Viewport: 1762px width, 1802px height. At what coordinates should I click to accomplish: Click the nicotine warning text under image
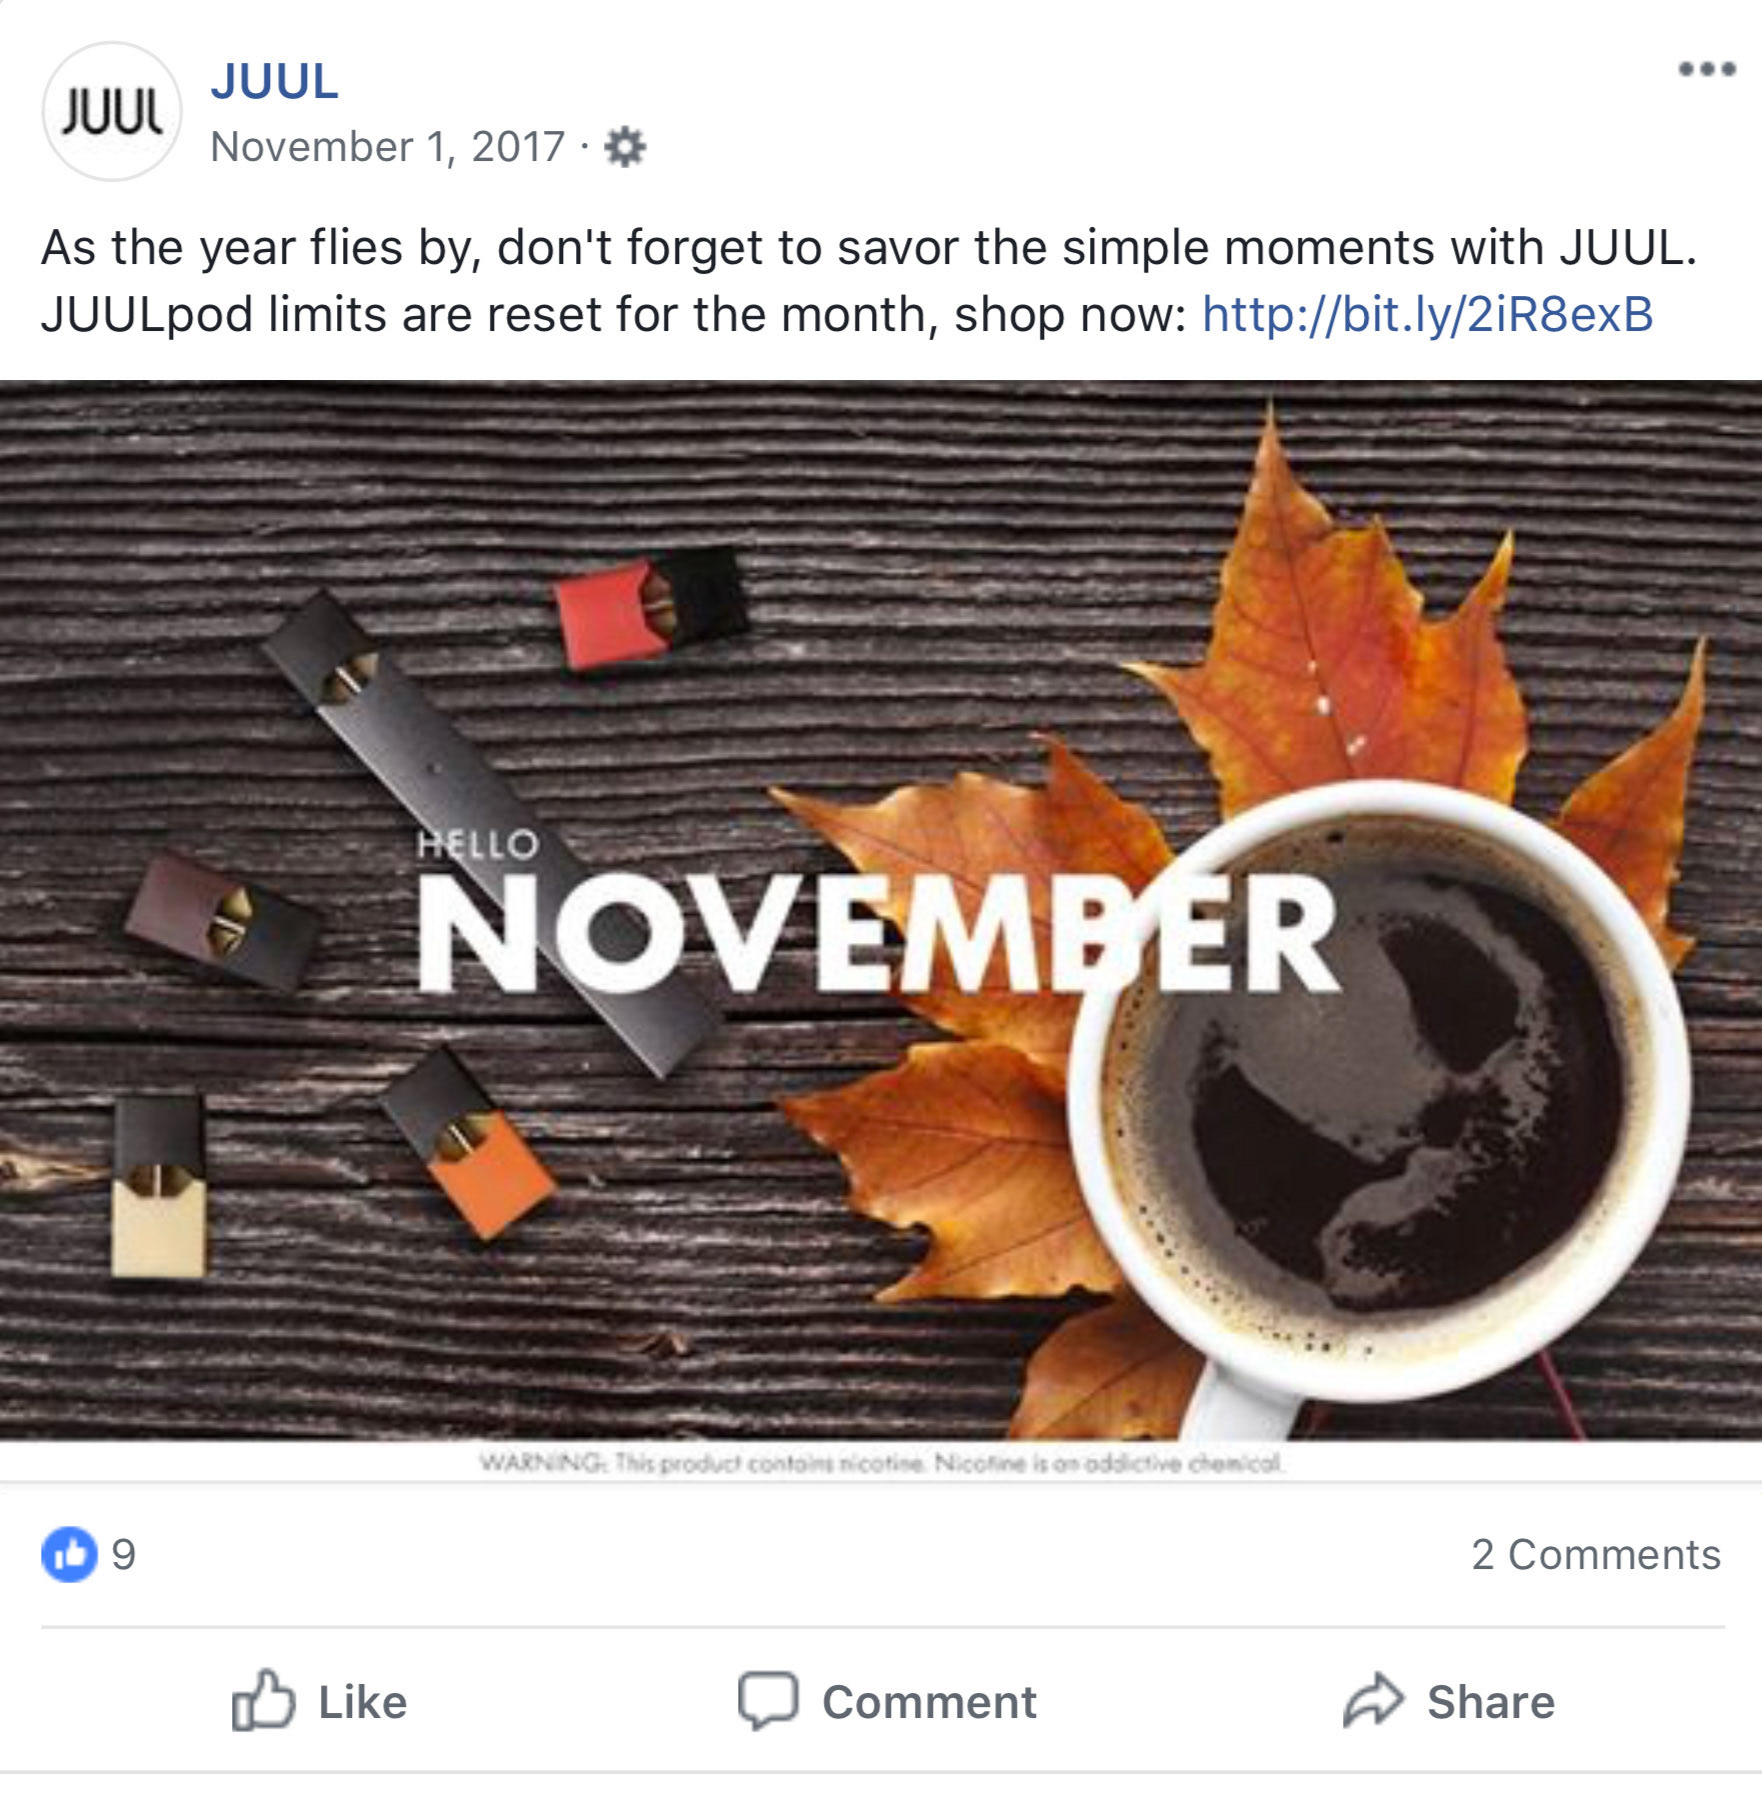(881, 1463)
